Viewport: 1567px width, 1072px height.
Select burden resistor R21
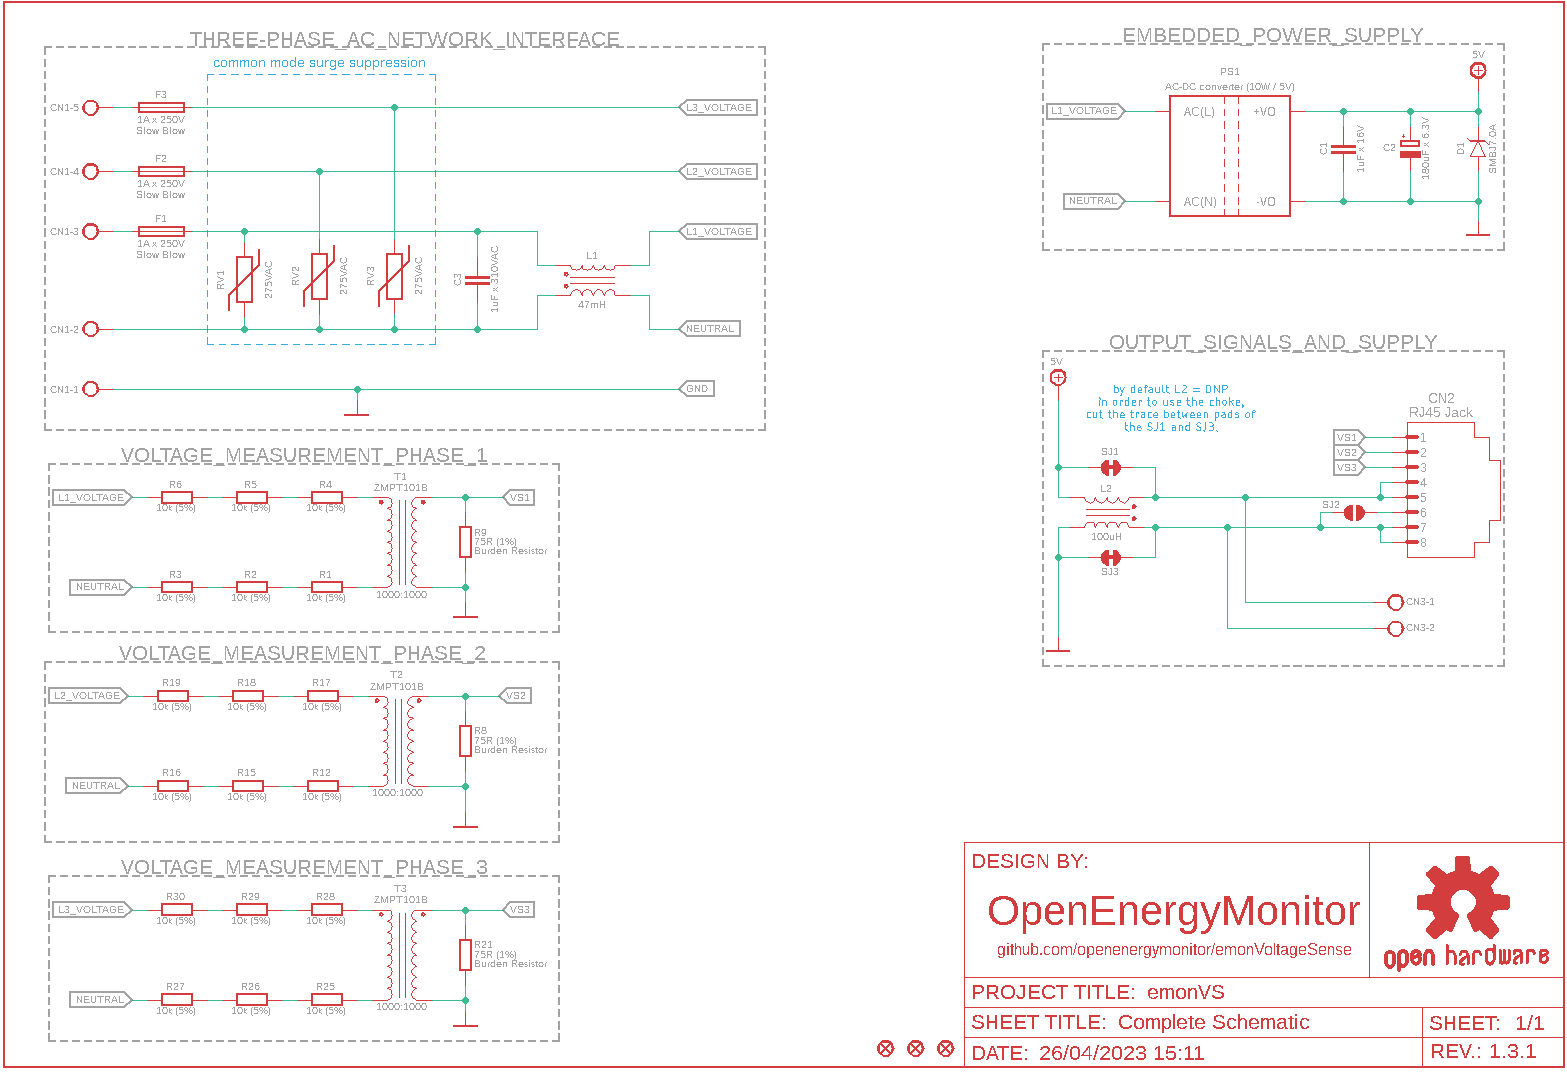tap(465, 955)
